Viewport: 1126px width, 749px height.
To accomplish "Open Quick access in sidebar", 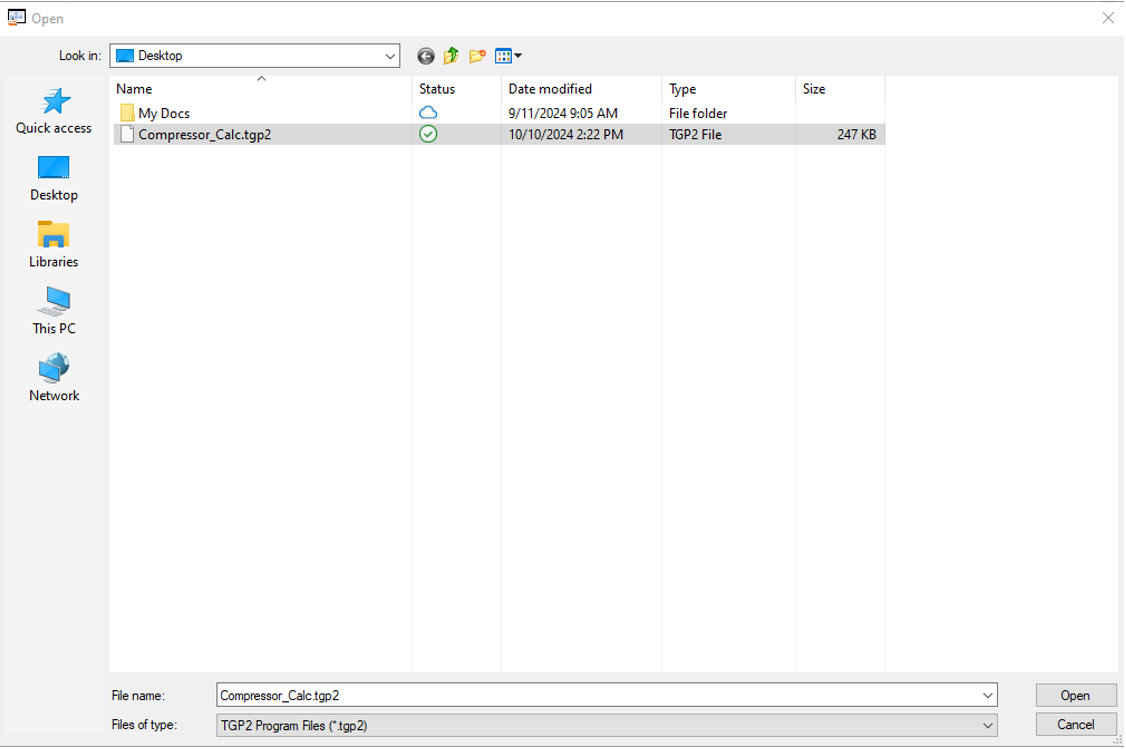I will coord(54,111).
